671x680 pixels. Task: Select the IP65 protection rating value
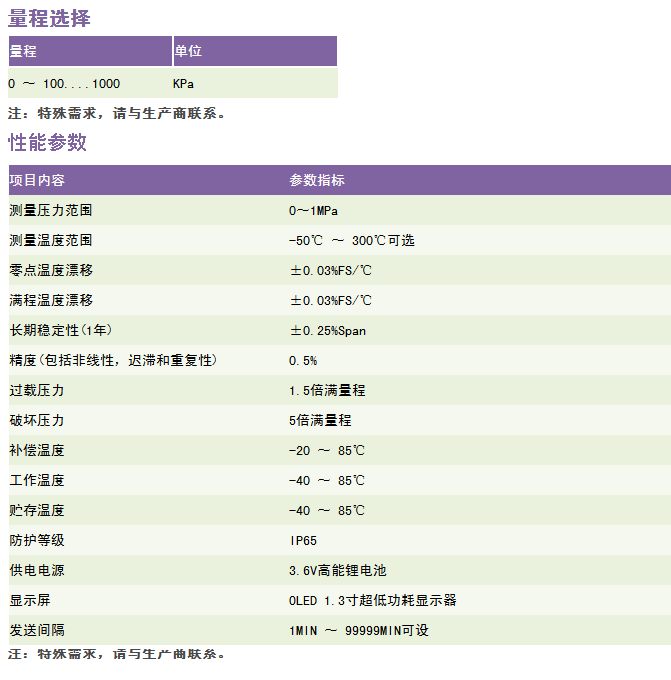tap(303, 540)
